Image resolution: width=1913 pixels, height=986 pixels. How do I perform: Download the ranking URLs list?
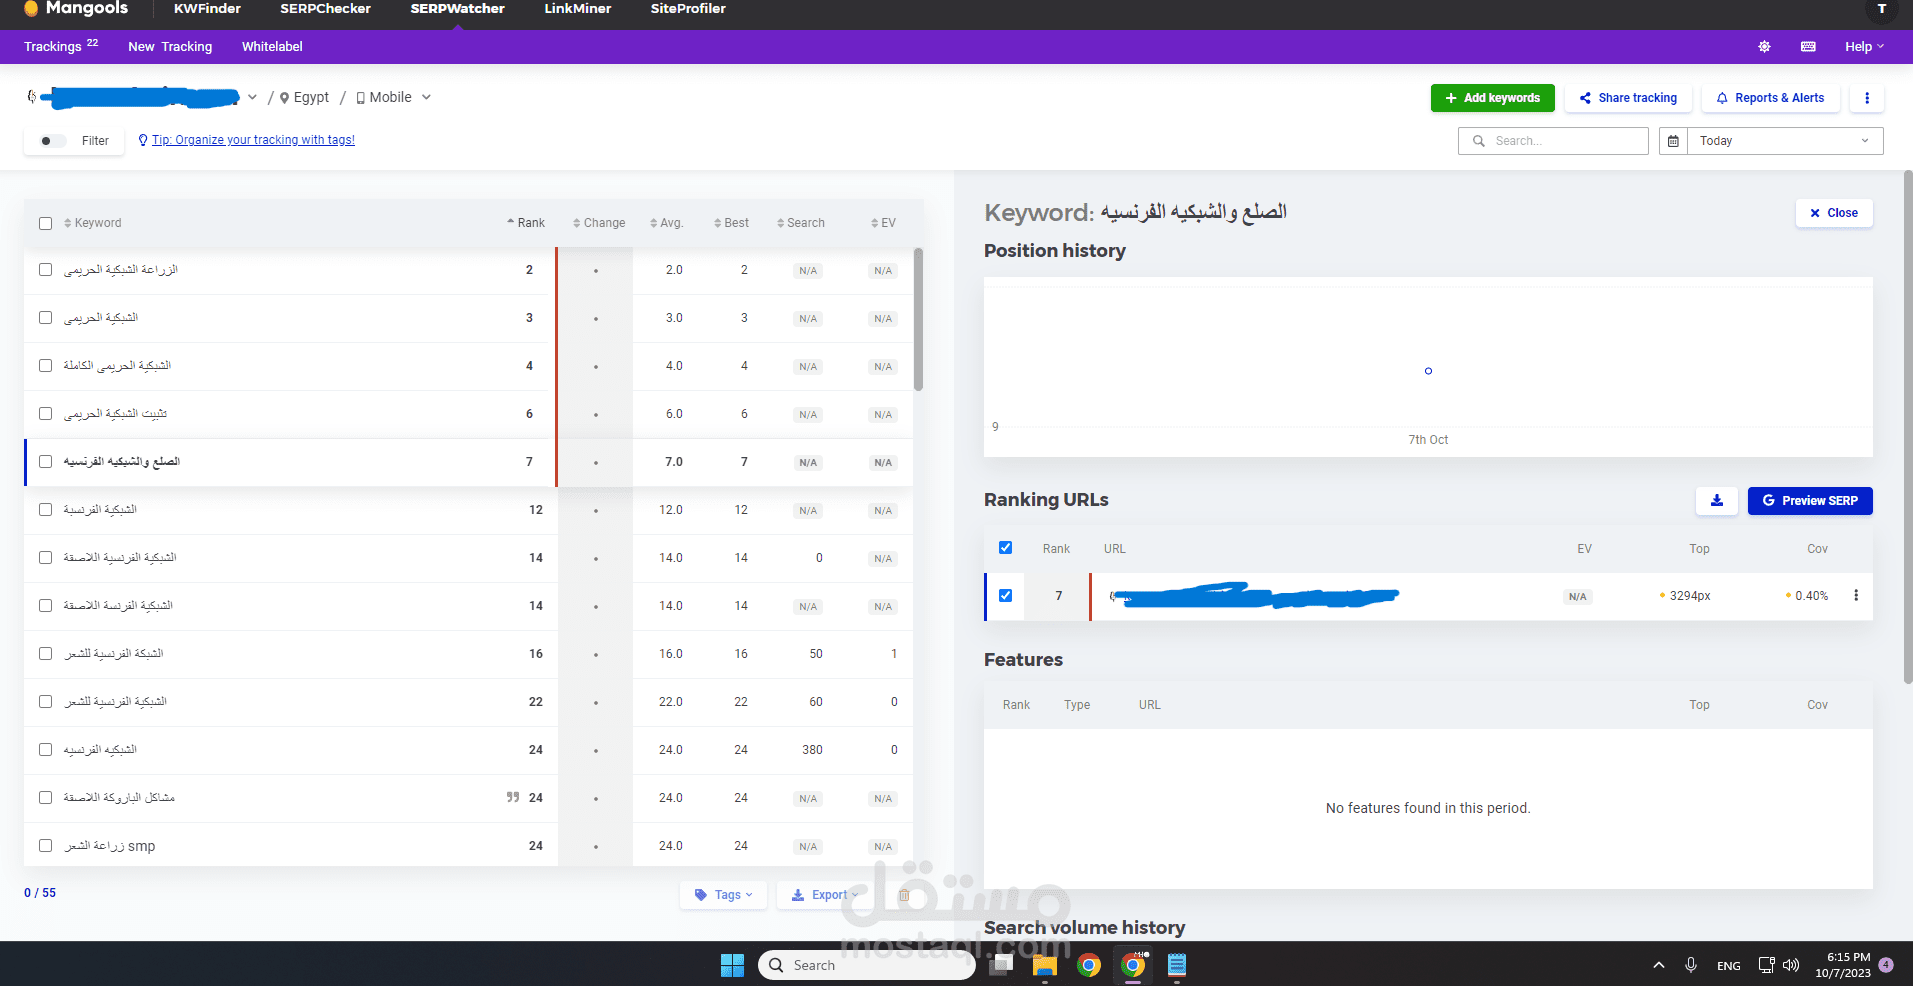point(1717,501)
